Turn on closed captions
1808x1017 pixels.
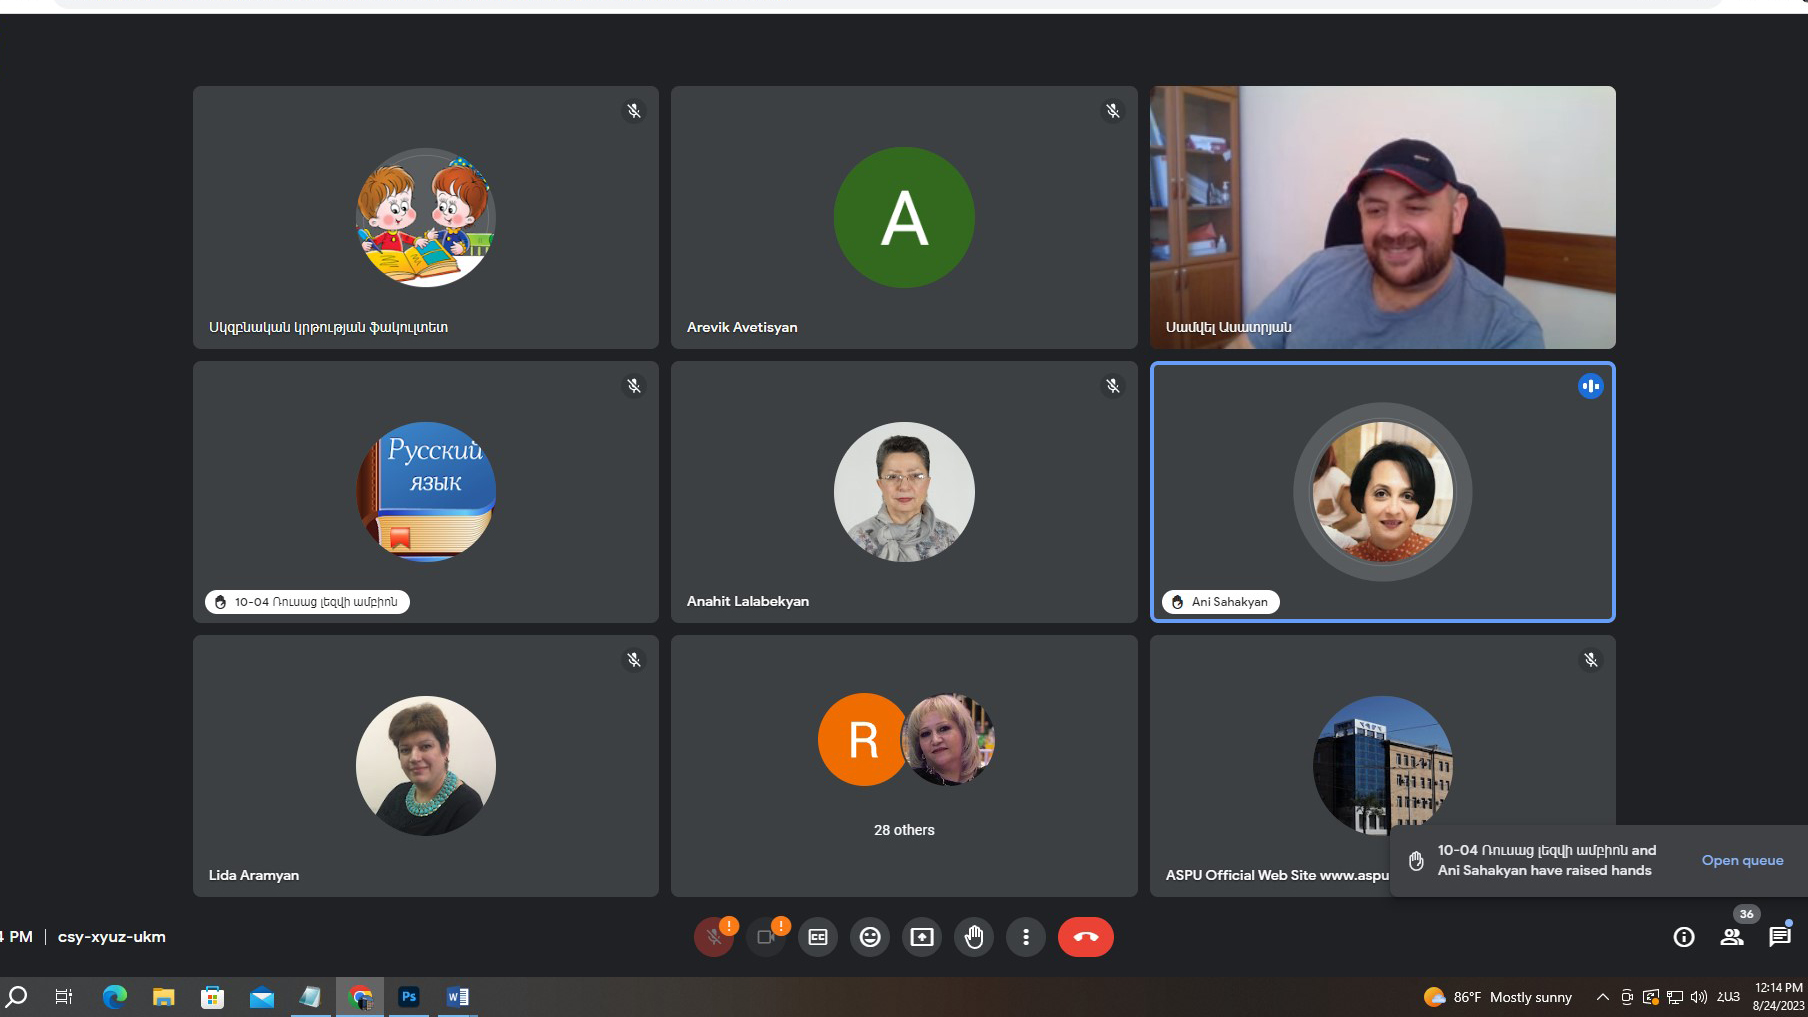[x=818, y=937]
